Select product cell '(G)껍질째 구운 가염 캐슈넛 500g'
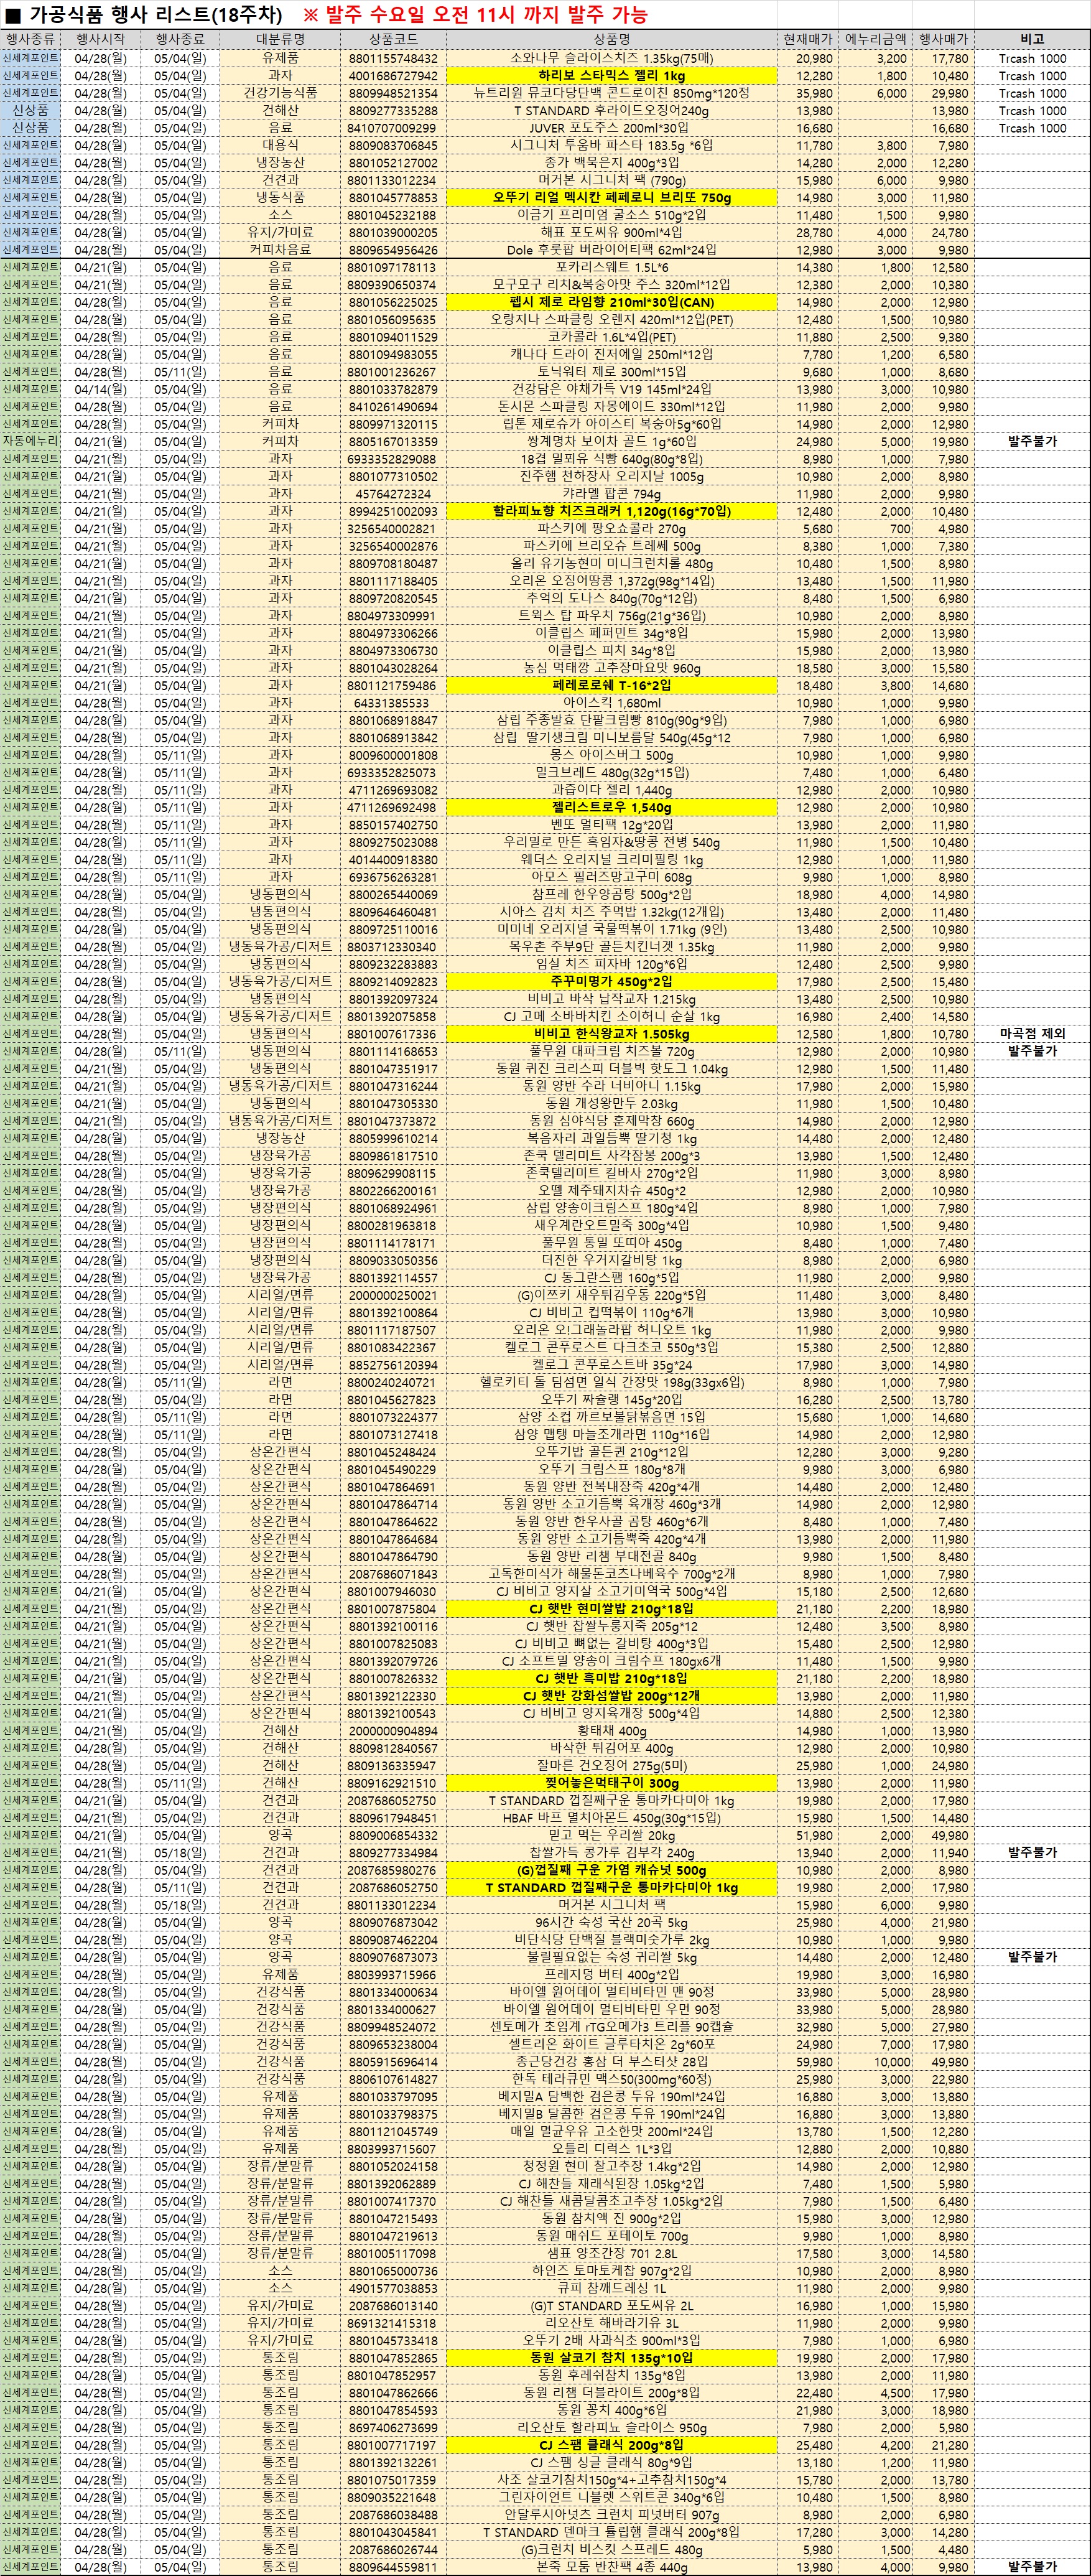 point(612,1869)
